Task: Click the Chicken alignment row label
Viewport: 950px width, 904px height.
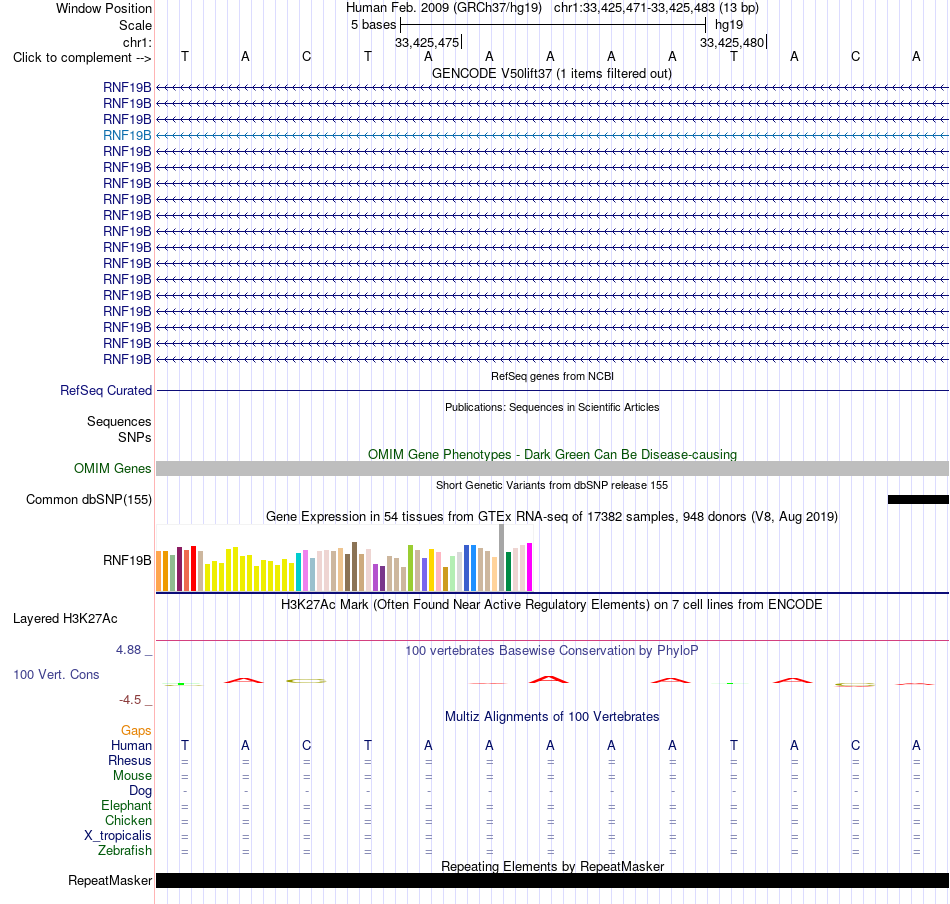Action: tap(128, 820)
